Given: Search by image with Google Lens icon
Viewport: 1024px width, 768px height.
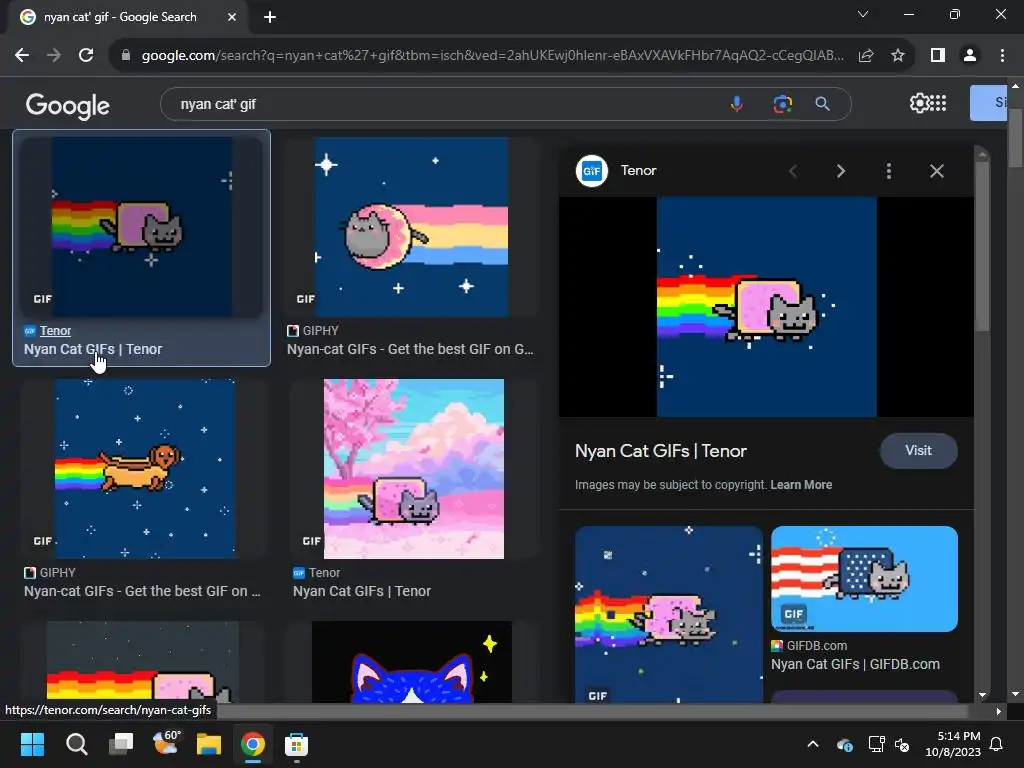Looking at the screenshot, I should pyautogui.click(x=782, y=104).
